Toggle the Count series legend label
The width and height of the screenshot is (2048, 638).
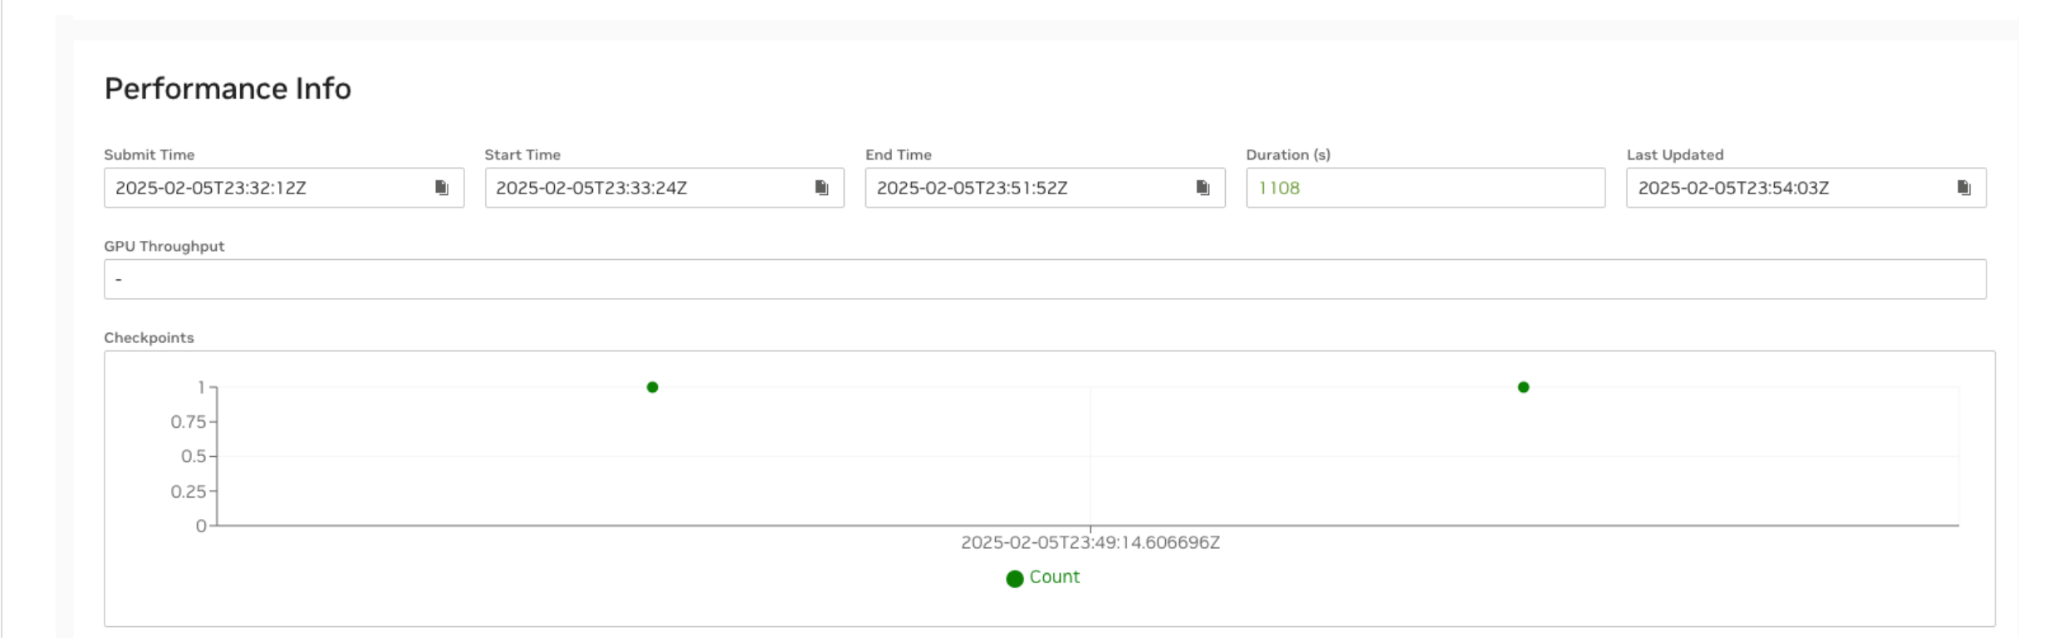(x=1054, y=577)
